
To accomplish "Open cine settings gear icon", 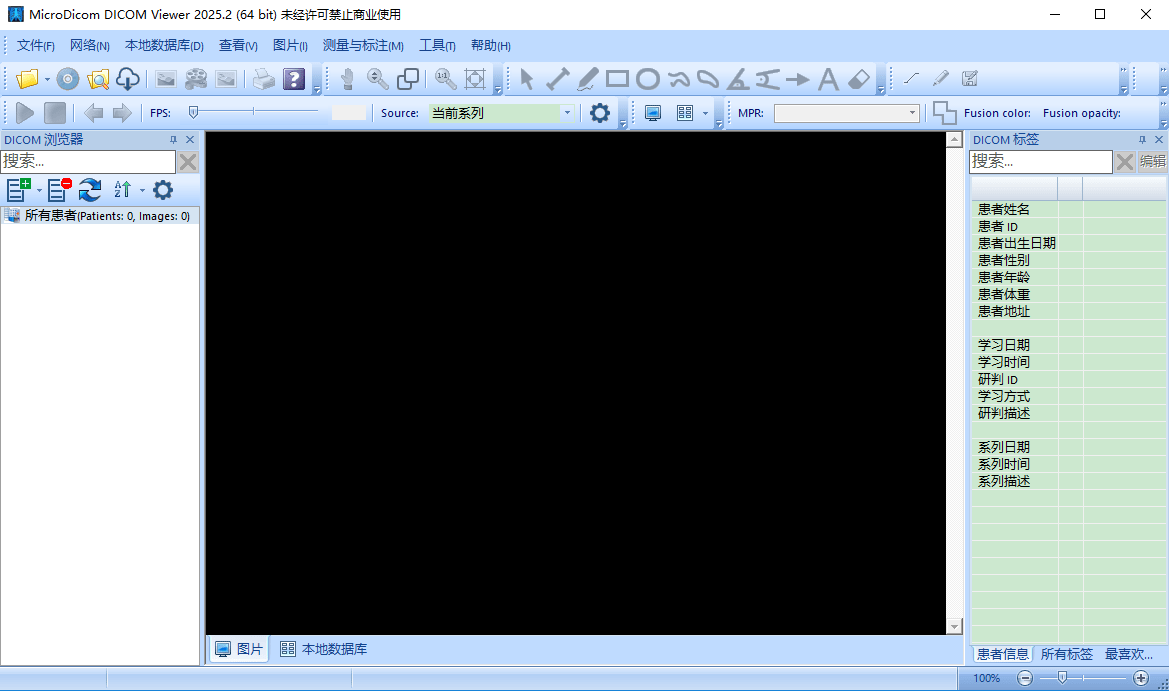I will [599, 113].
